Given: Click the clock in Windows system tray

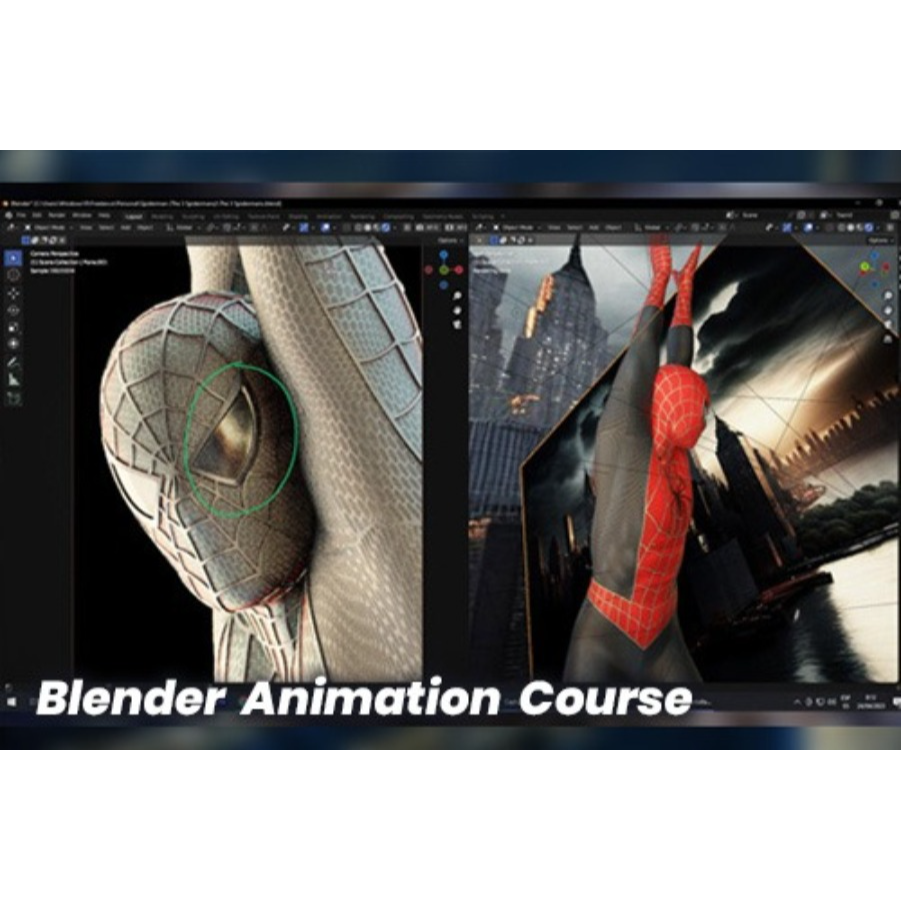Looking at the screenshot, I should [x=870, y=702].
